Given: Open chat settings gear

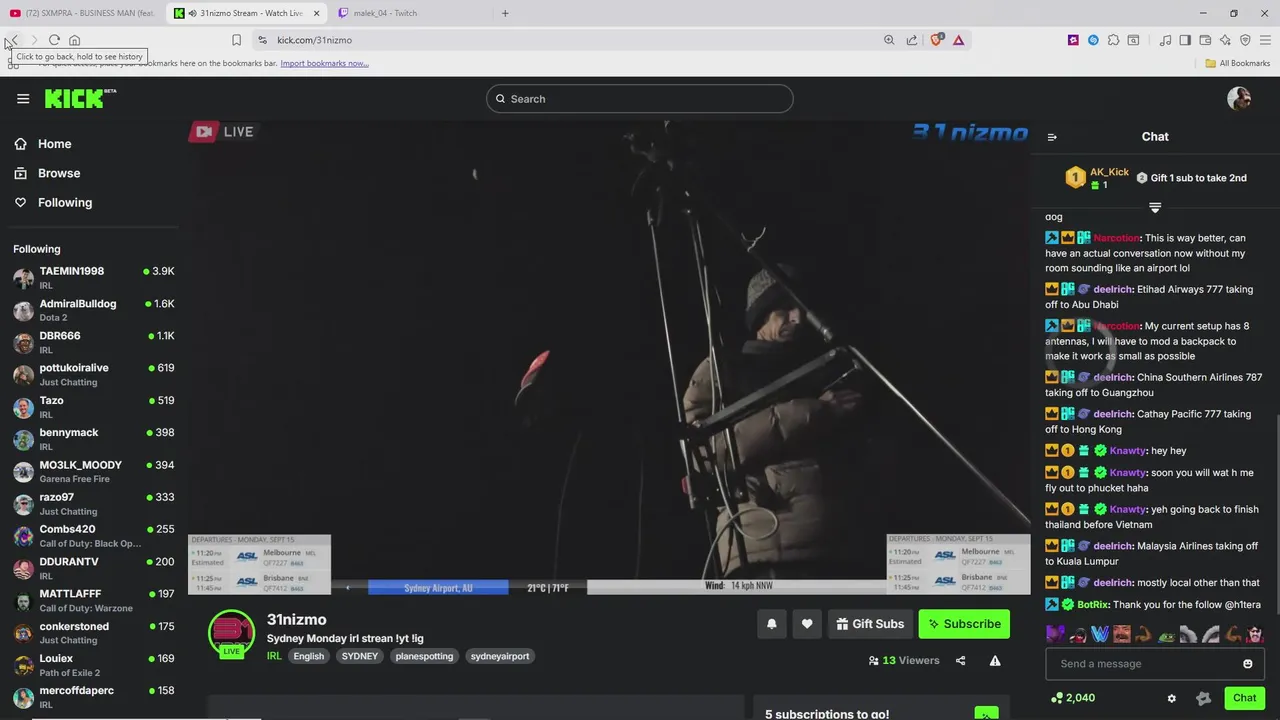Looking at the screenshot, I should point(1172,698).
